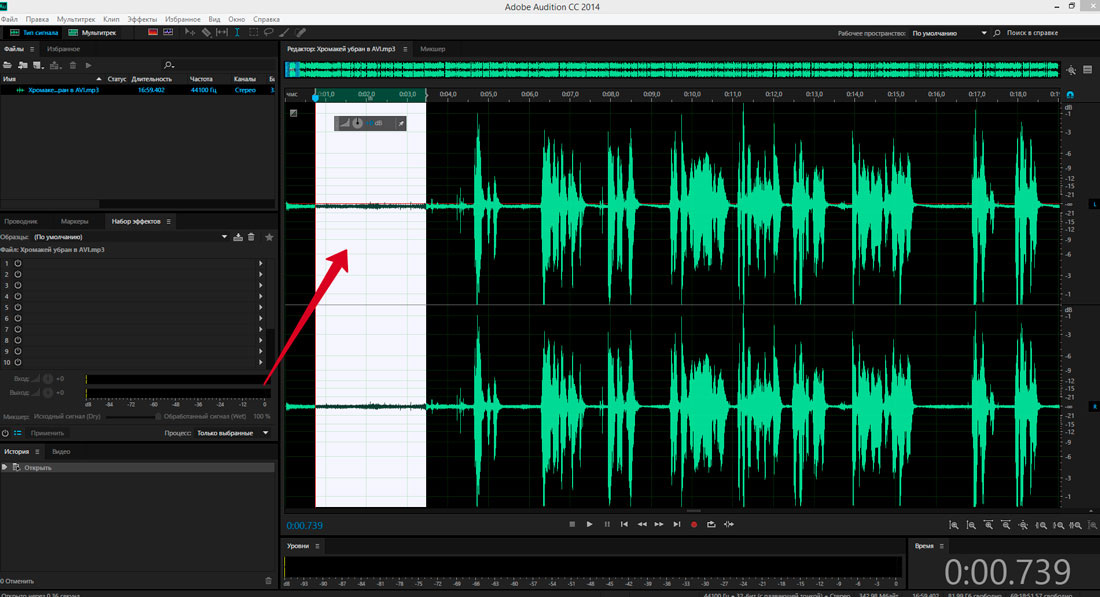1100x597 pixels.
Task: Click the Open File folder icon
Action: [8, 65]
